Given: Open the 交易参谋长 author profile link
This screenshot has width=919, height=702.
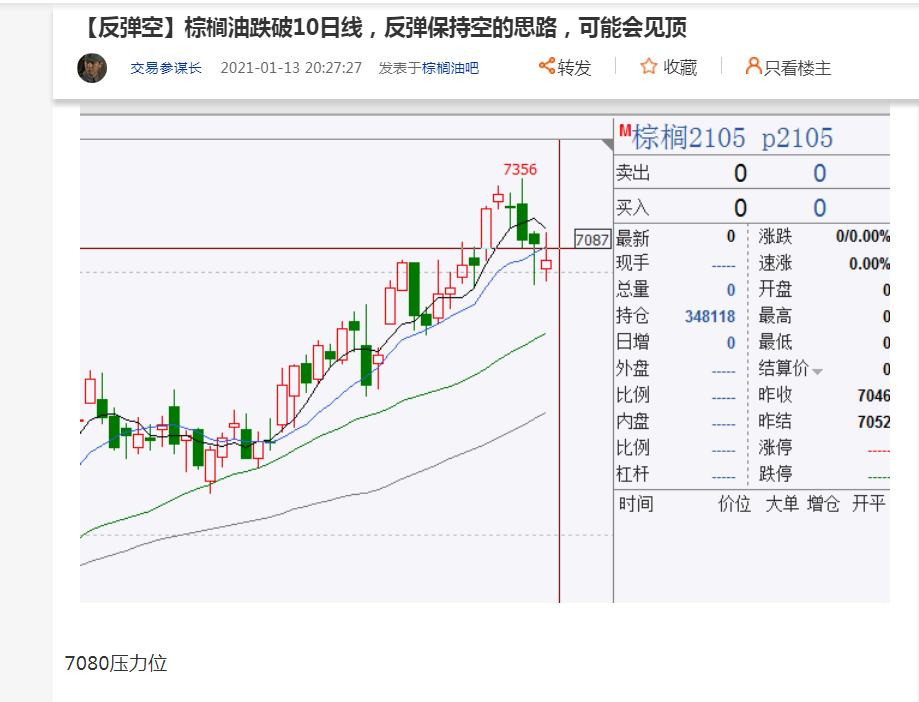Looking at the screenshot, I should 166,68.
